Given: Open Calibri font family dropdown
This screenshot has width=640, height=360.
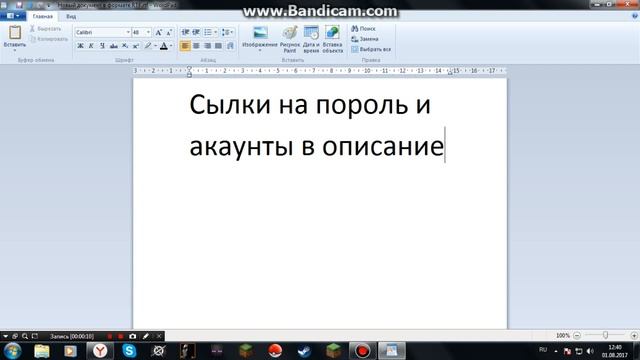Looking at the screenshot, I should pos(128,32).
